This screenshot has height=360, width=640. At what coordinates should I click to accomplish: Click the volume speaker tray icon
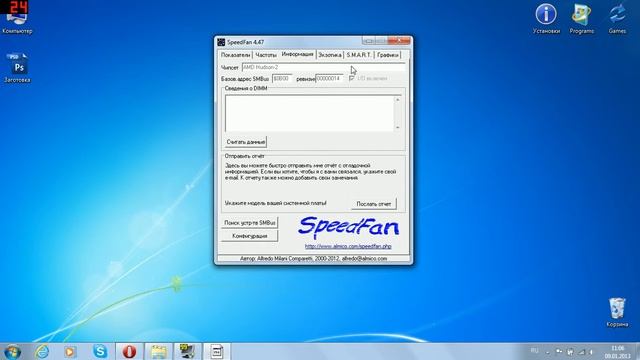click(591, 352)
